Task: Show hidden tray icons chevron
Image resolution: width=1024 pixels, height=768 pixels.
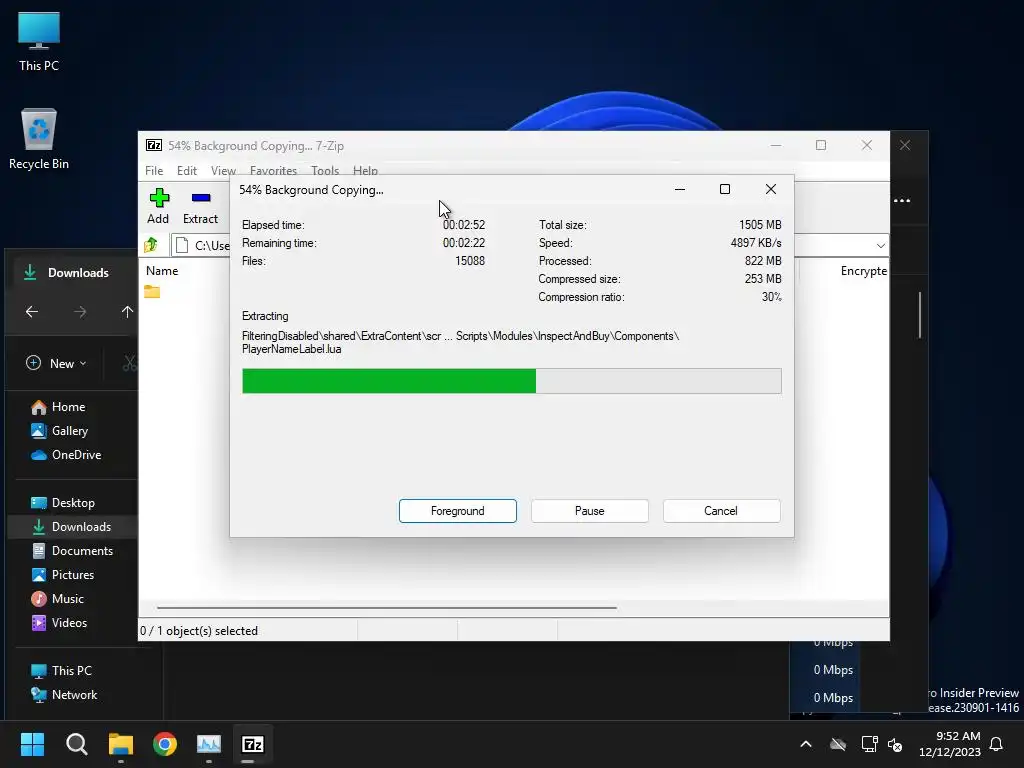Action: tap(806, 744)
